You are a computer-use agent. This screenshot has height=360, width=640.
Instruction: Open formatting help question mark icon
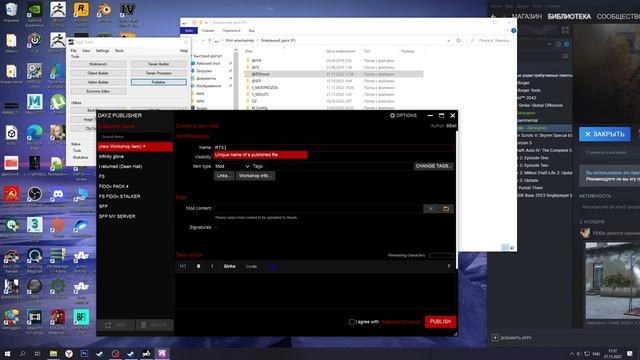[x=449, y=266]
